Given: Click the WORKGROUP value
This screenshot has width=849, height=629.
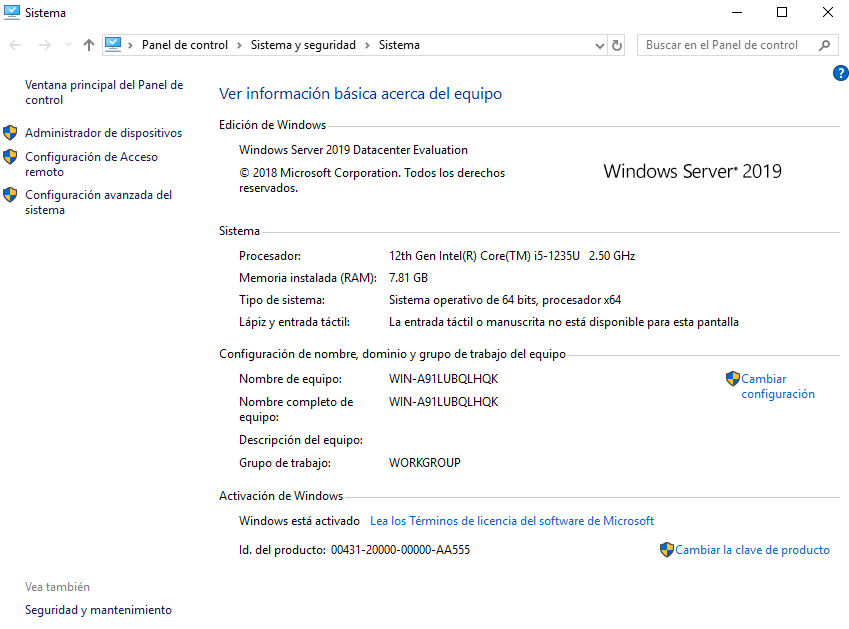Looking at the screenshot, I should pyautogui.click(x=424, y=463).
